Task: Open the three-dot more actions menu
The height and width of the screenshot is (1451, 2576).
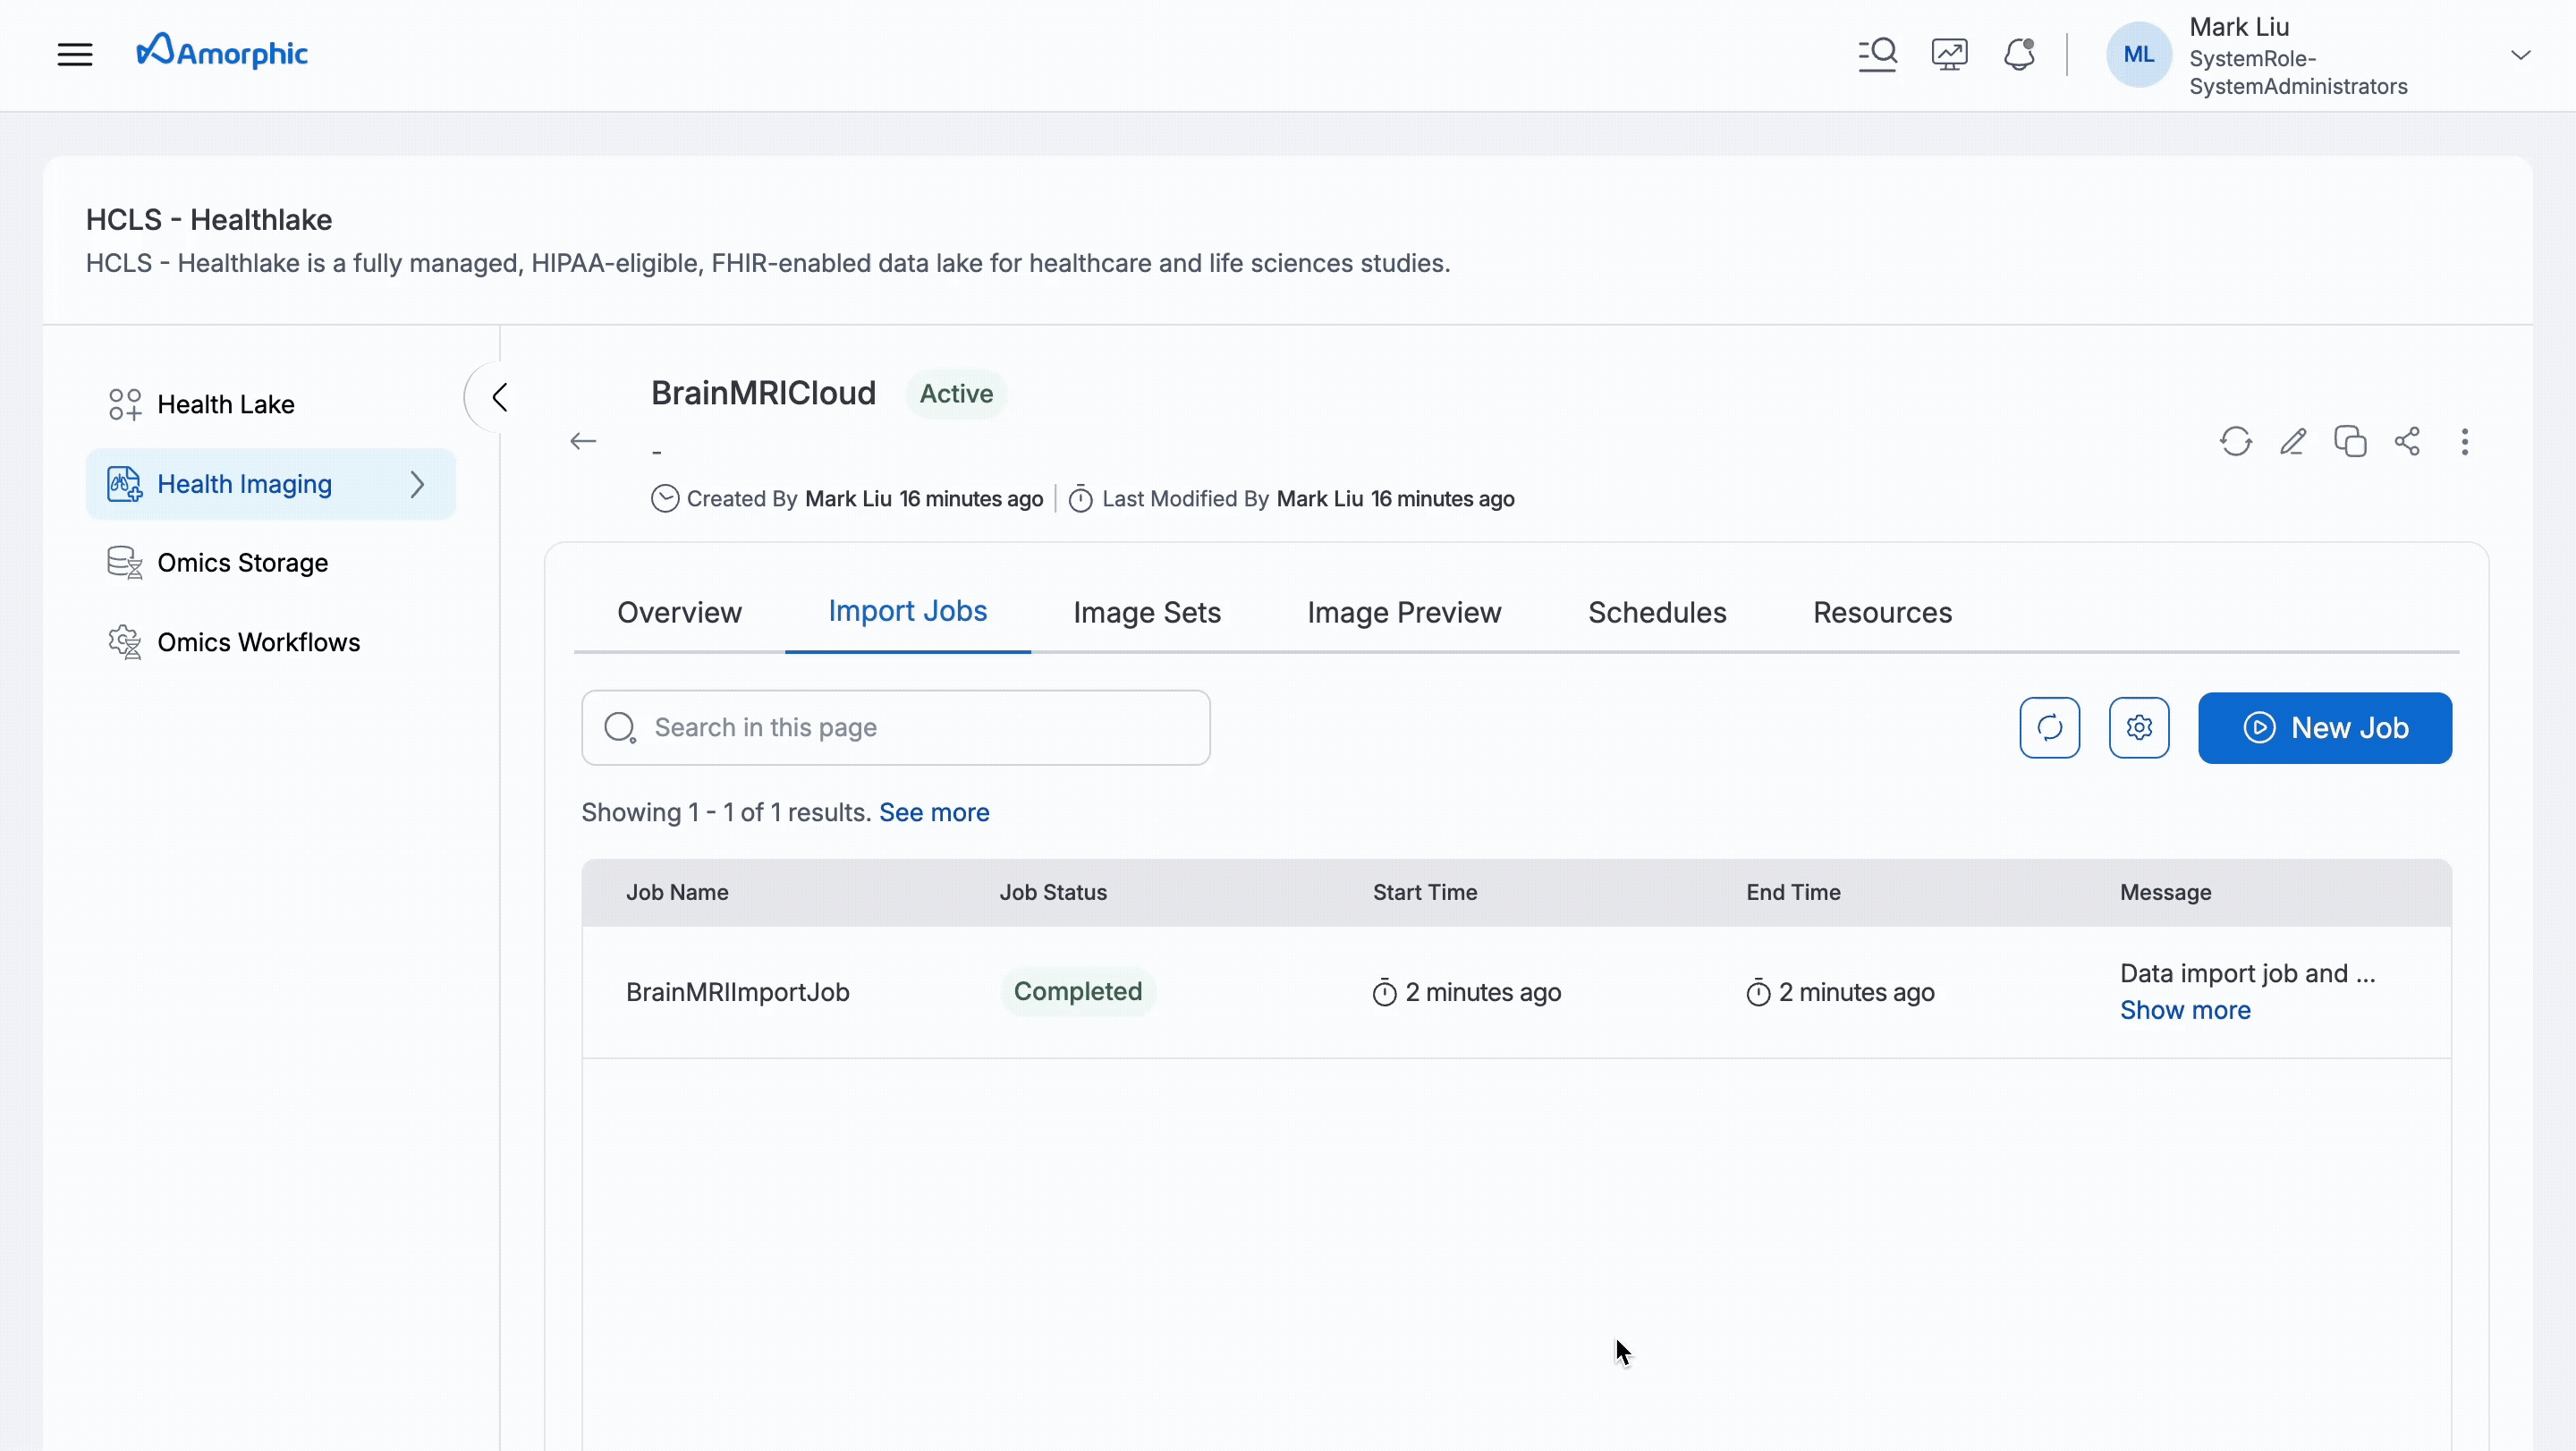Action: point(2466,441)
